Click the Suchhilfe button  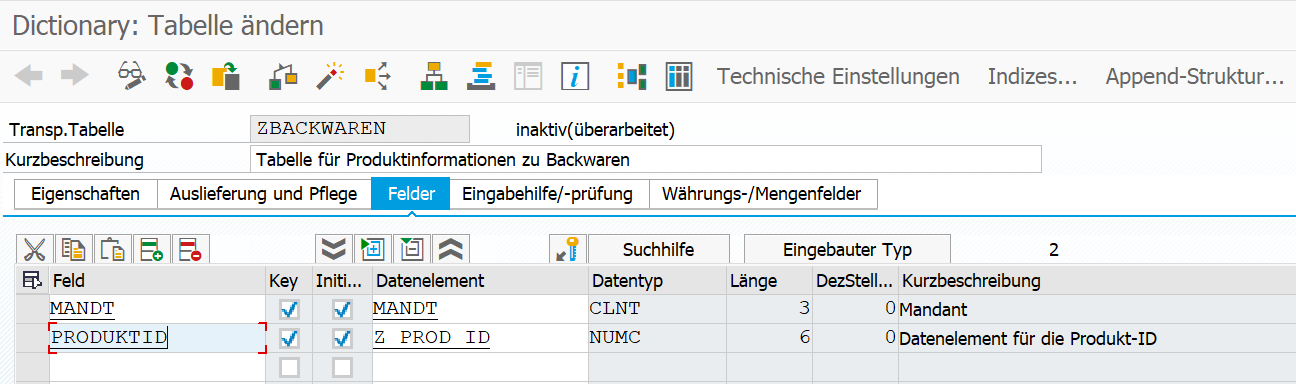click(x=659, y=250)
